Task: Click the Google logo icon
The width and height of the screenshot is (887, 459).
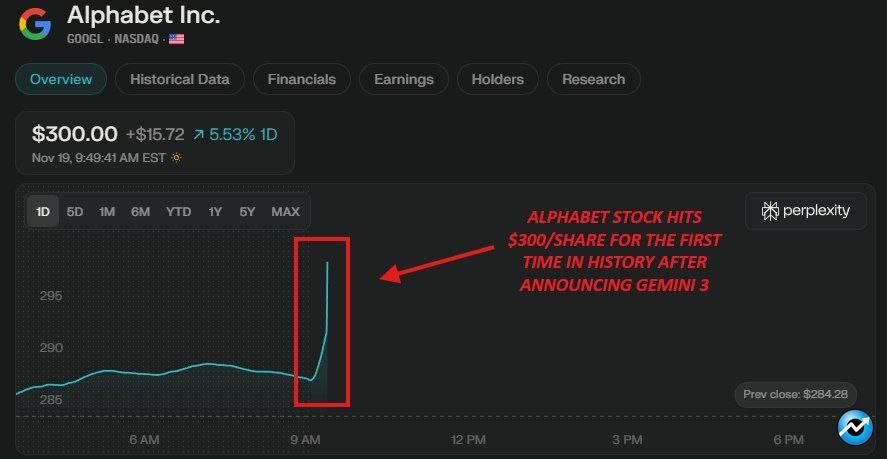Action: 35,24
